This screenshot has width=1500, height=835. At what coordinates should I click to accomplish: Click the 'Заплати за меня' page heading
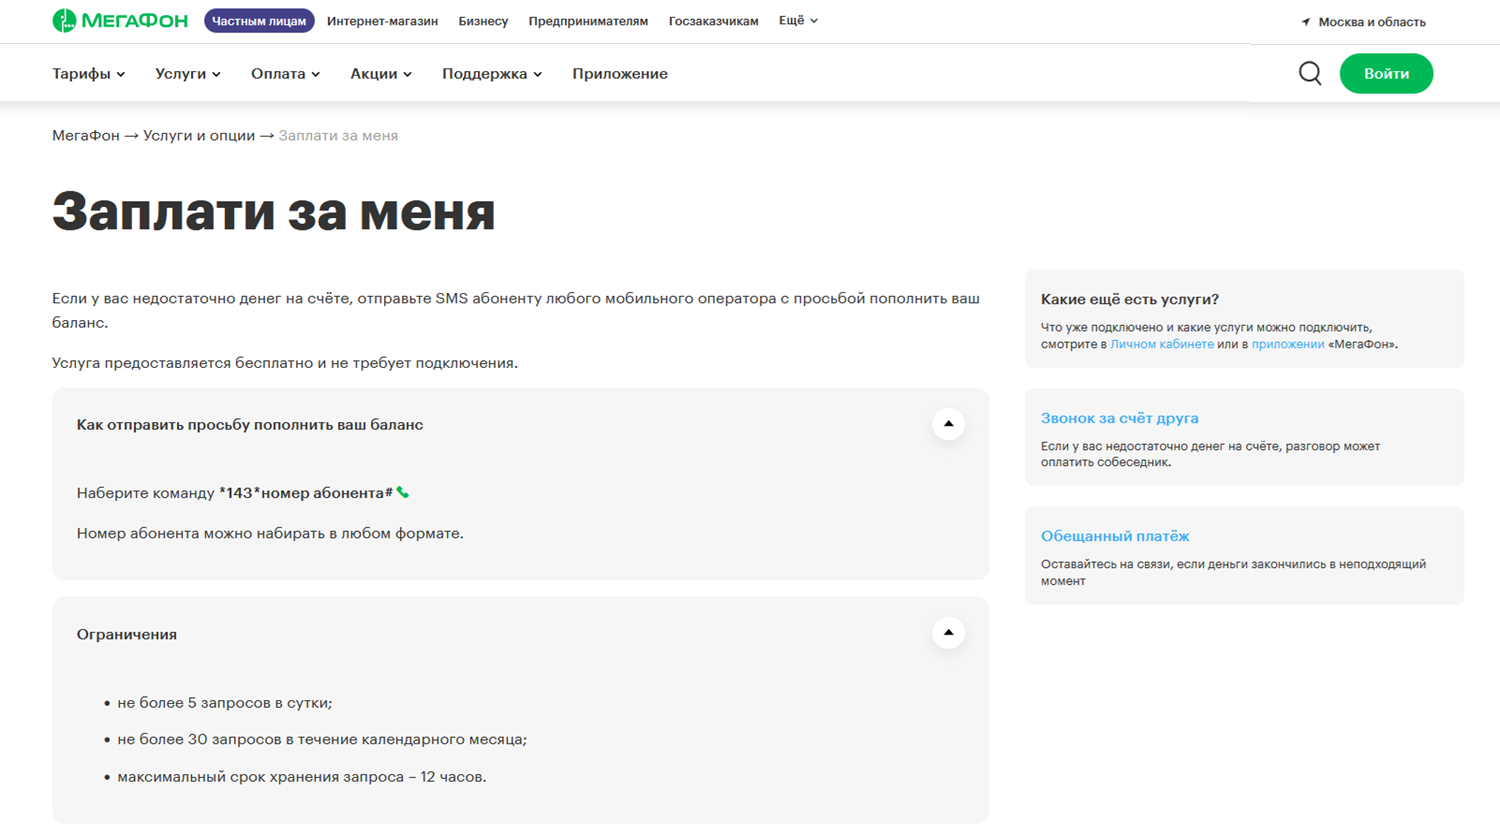click(274, 212)
